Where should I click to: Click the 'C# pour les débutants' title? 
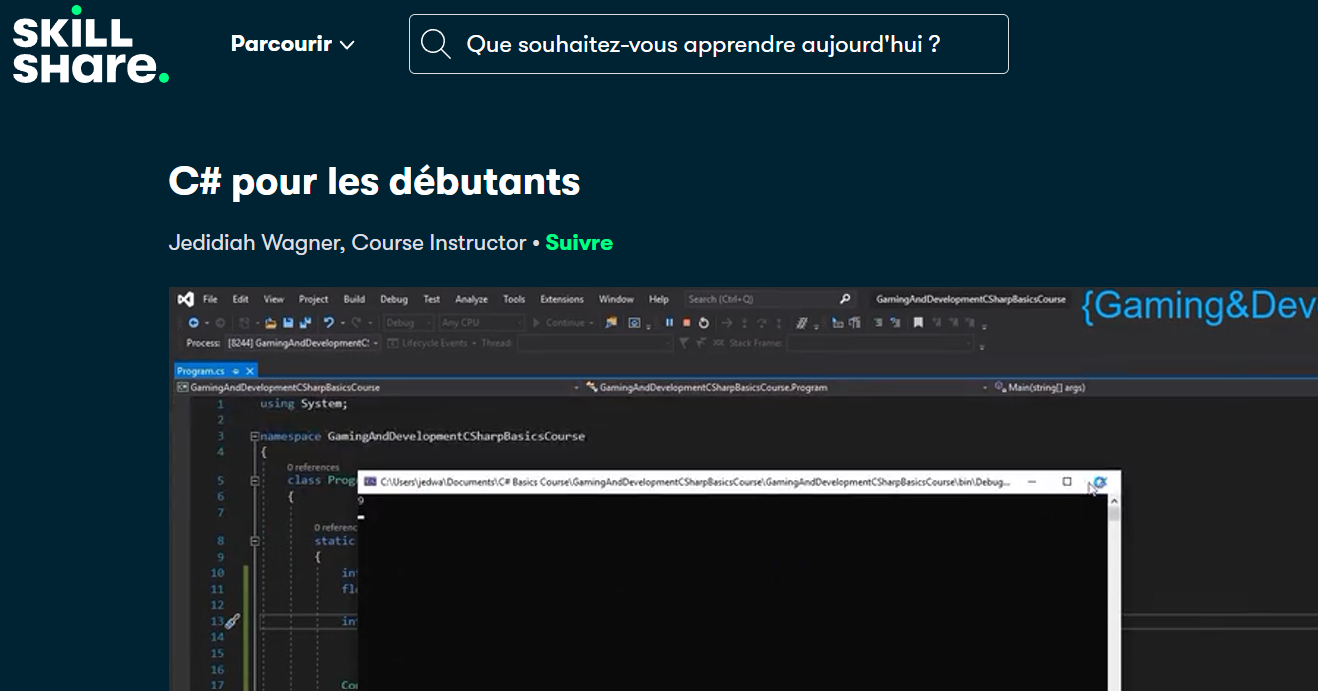pyautogui.click(x=374, y=182)
